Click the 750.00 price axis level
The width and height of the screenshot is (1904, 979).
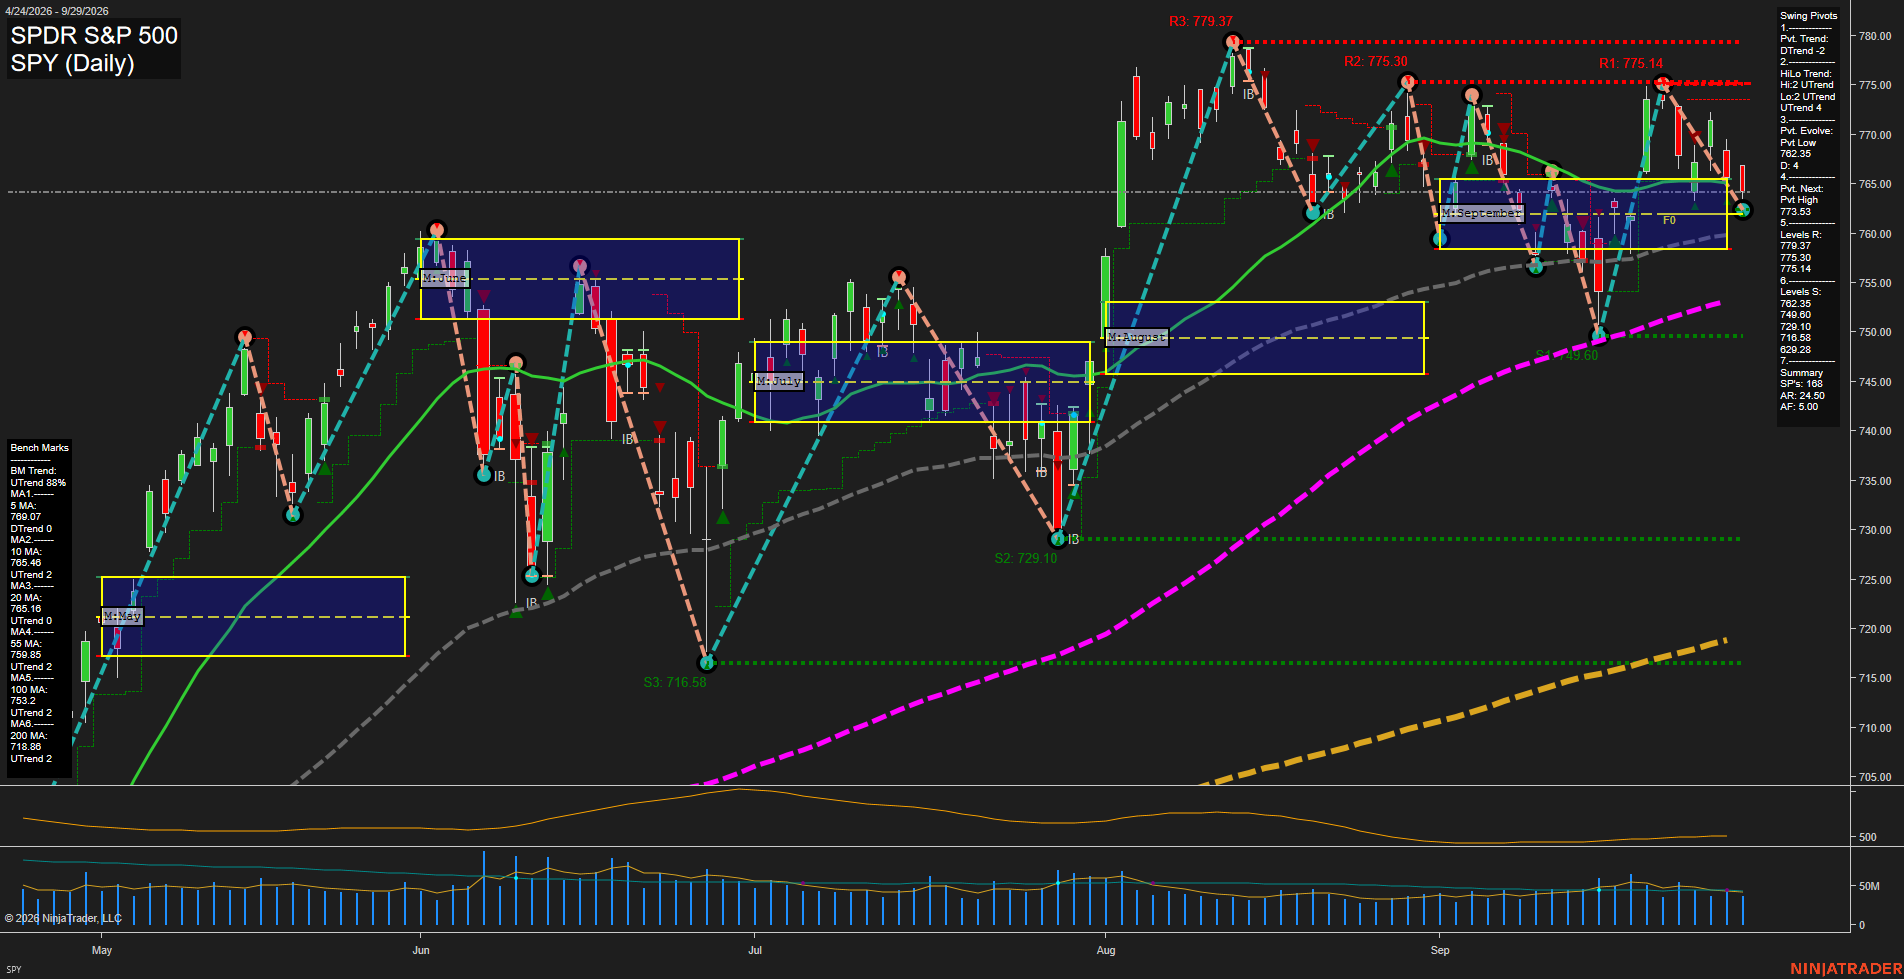pyautogui.click(x=1875, y=332)
